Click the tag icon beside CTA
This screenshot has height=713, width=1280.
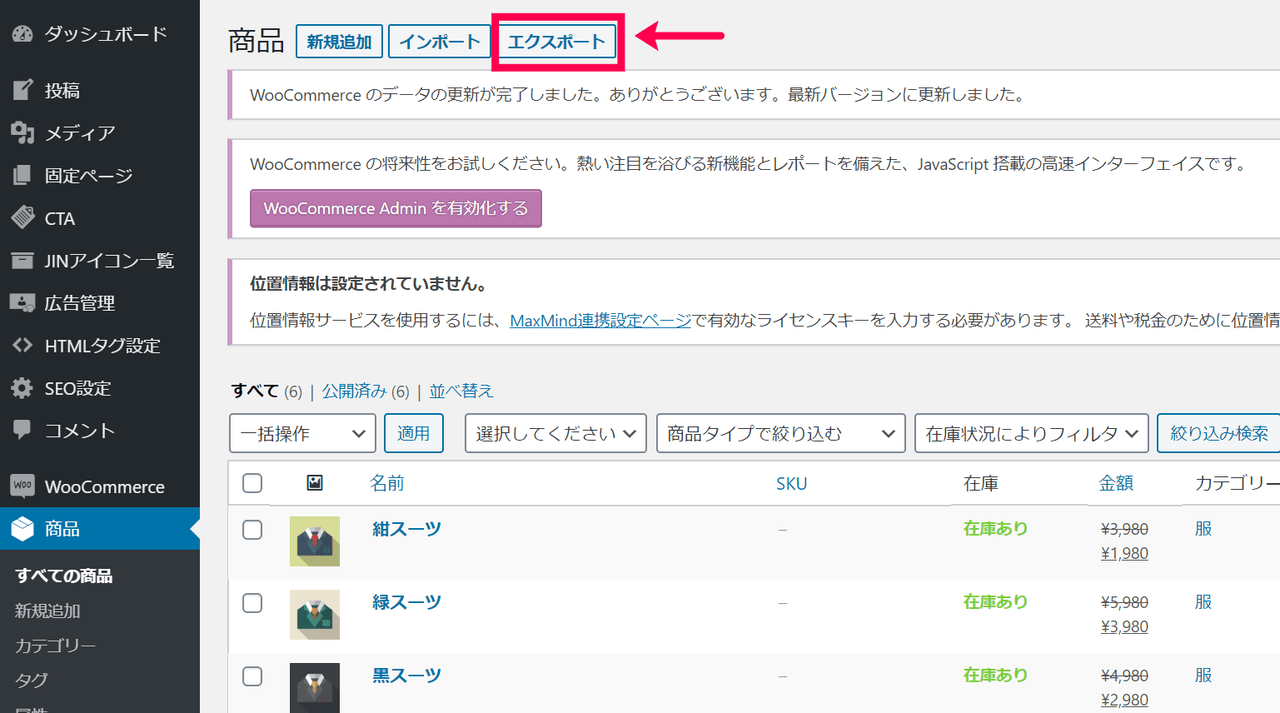(23, 218)
